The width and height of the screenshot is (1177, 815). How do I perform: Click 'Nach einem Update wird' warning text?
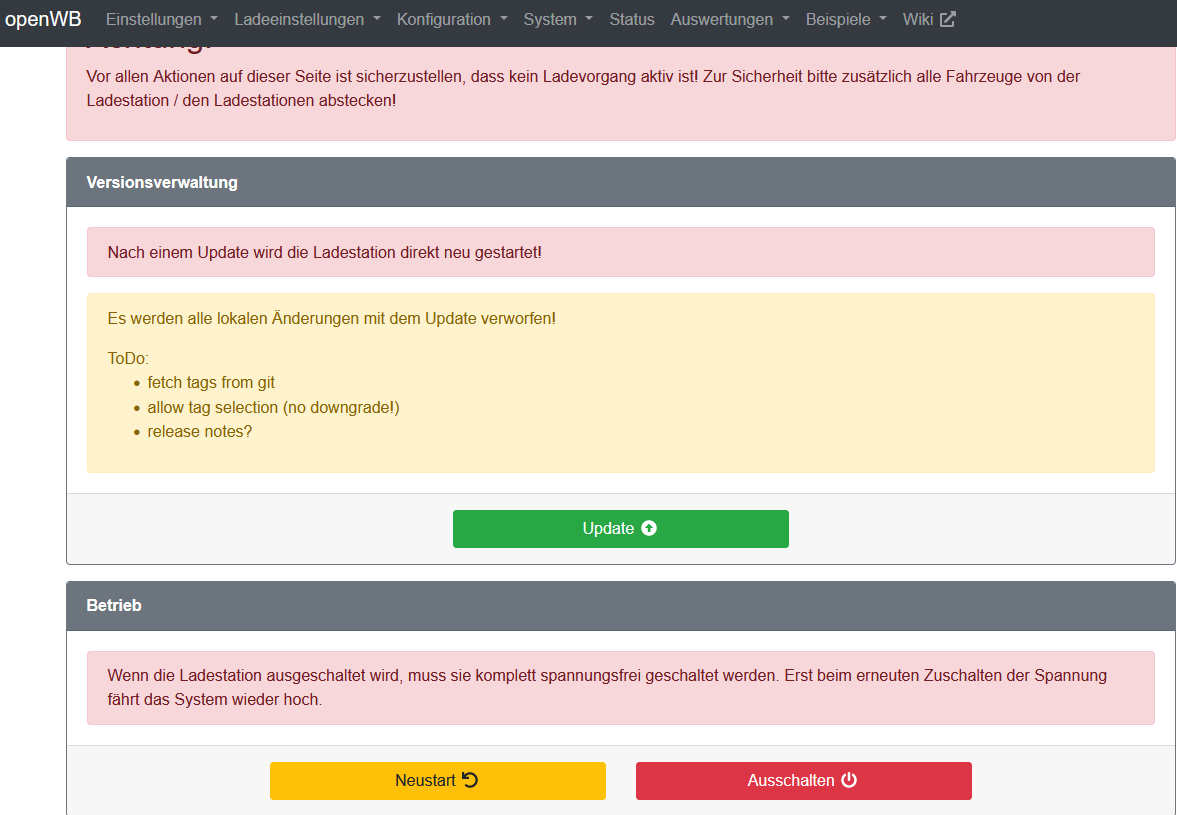pyautogui.click(x=324, y=252)
